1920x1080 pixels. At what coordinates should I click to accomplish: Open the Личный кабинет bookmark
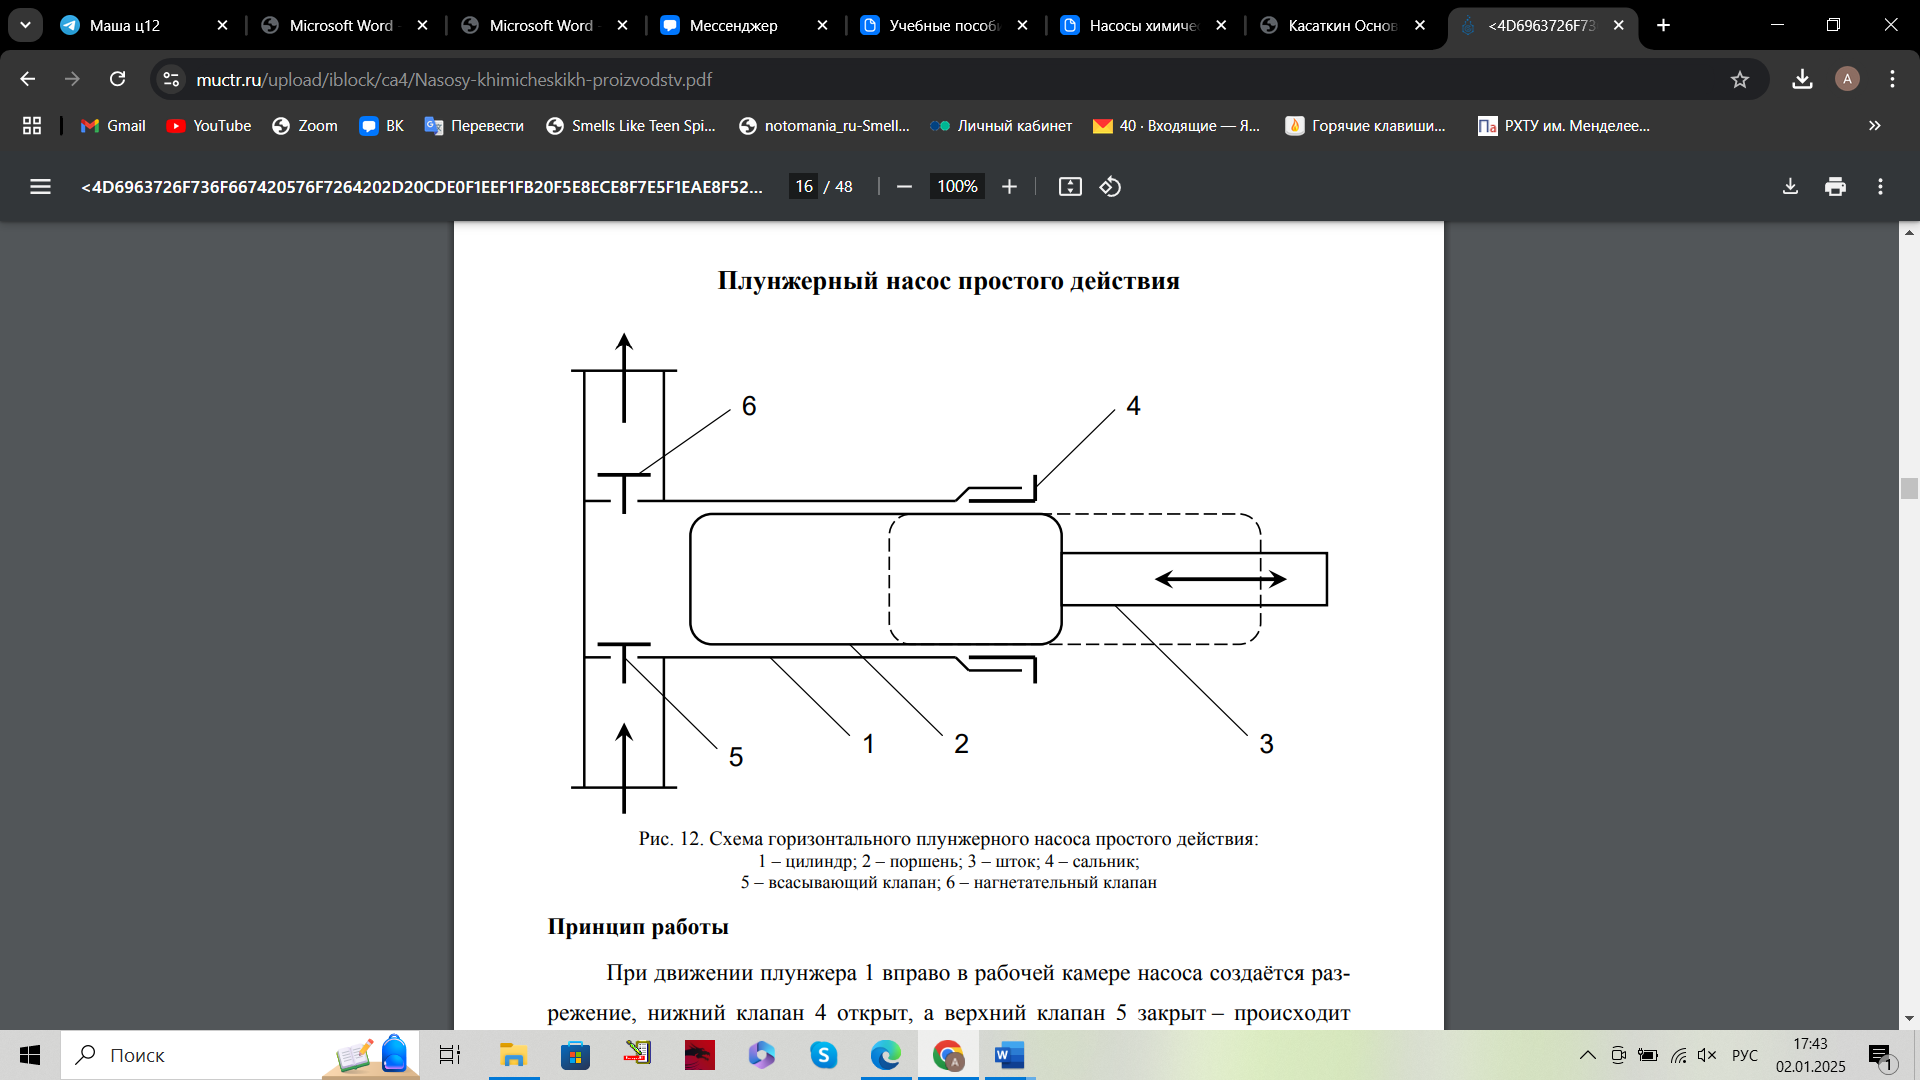point(1001,125)
